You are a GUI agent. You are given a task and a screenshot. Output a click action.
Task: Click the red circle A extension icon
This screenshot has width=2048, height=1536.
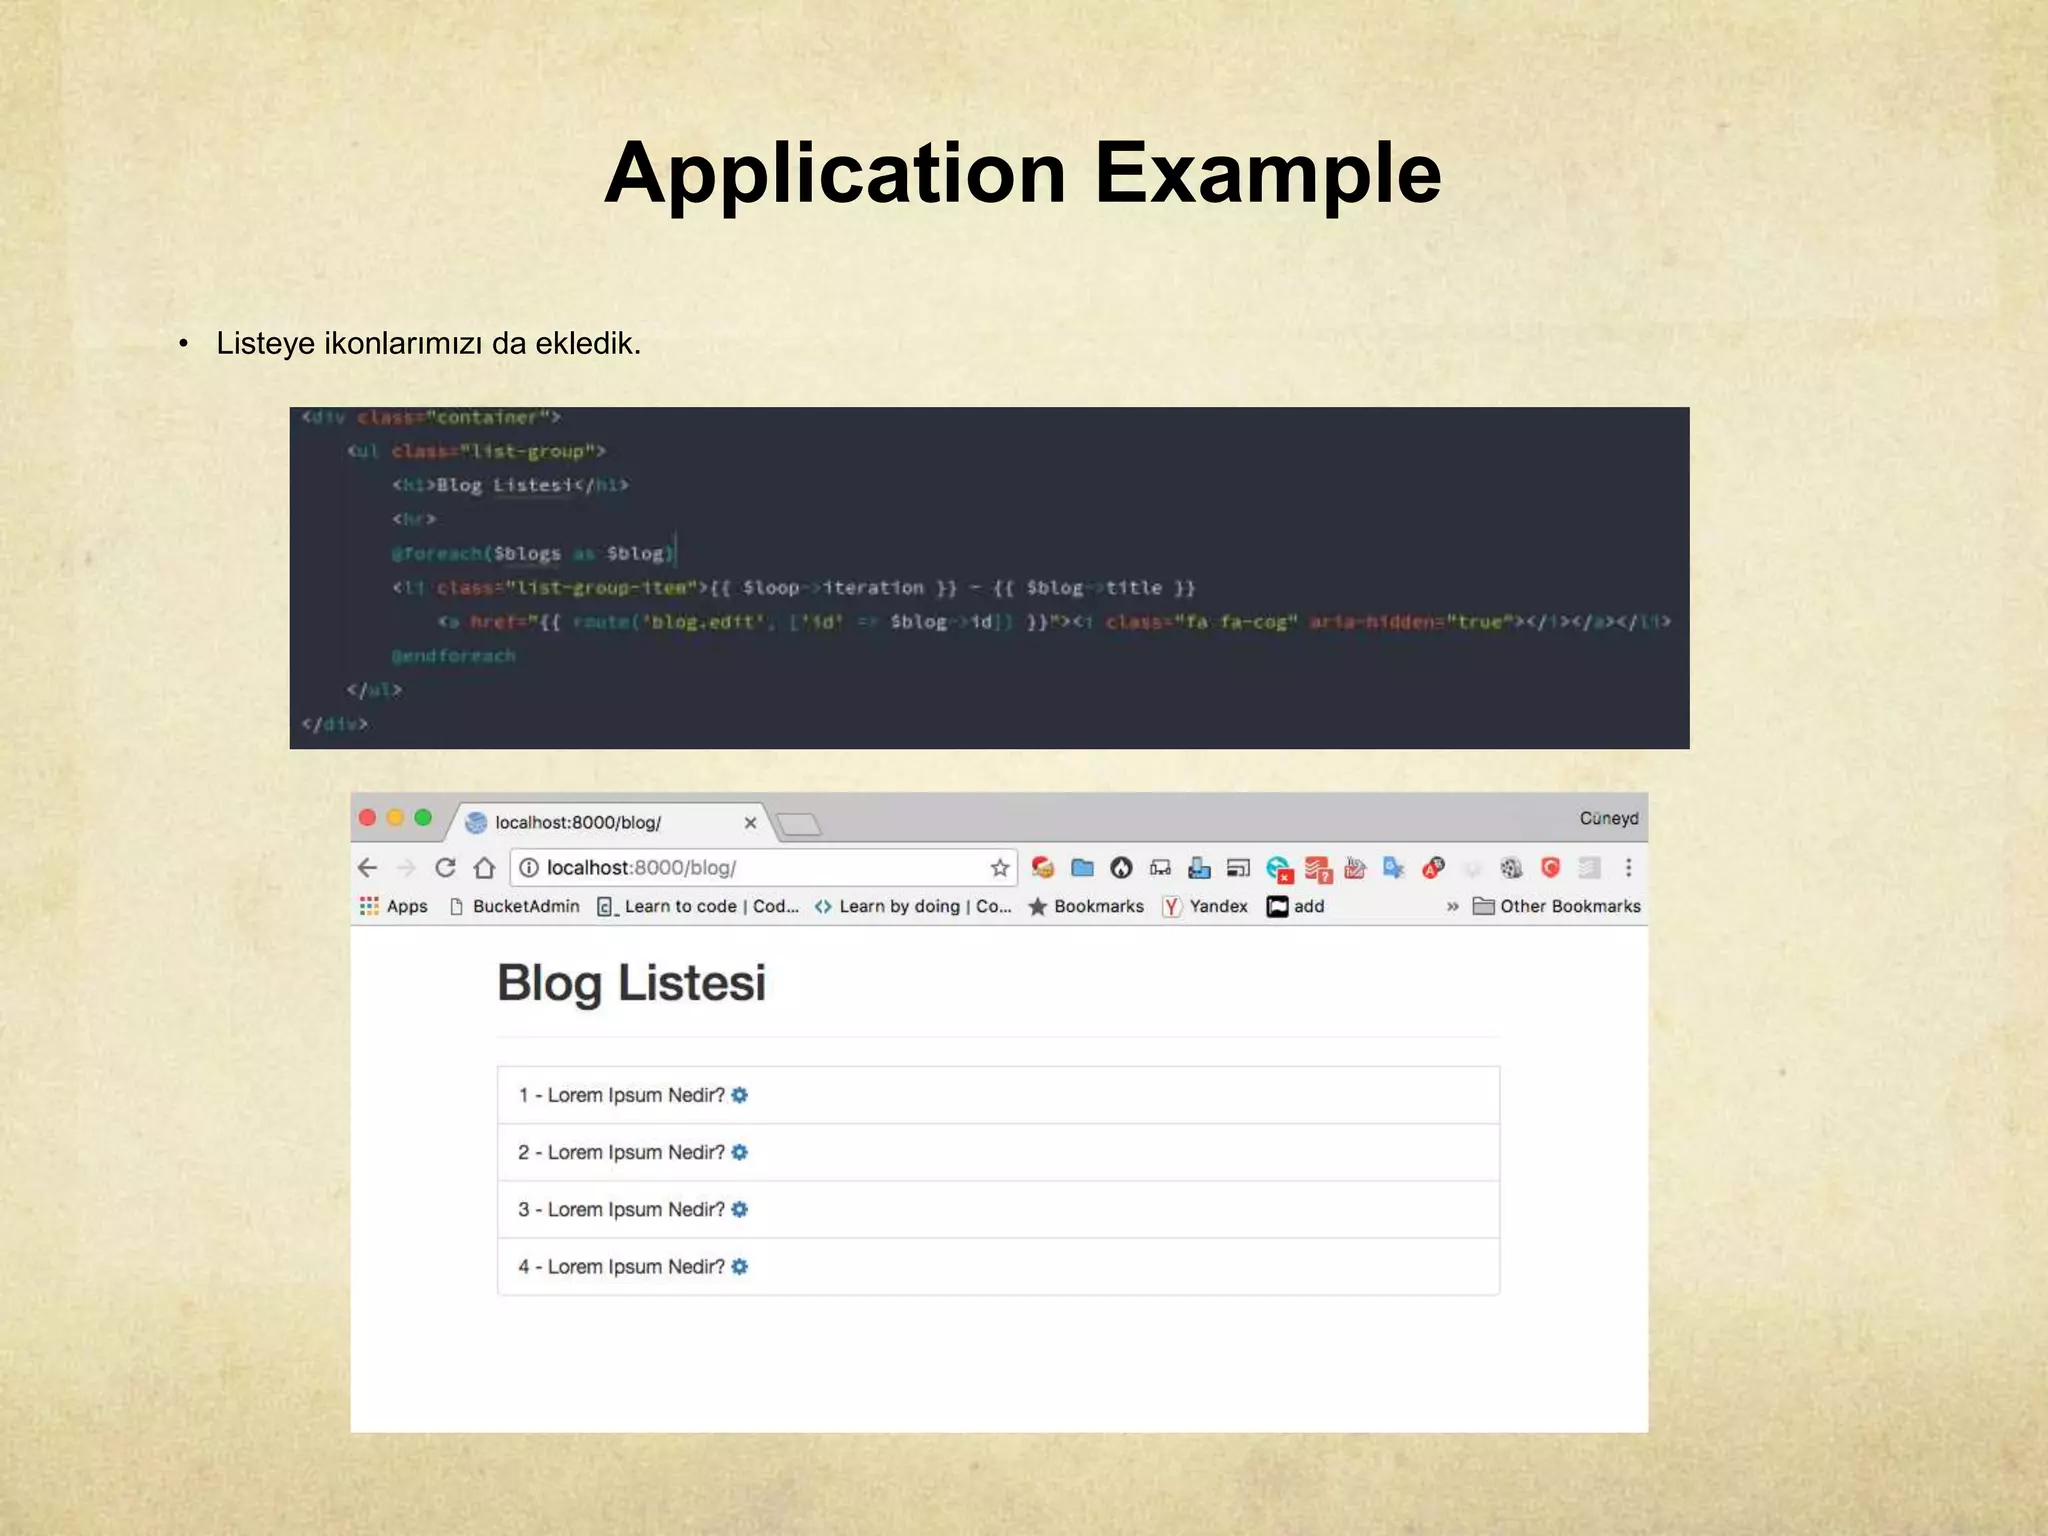point(1433,867)
